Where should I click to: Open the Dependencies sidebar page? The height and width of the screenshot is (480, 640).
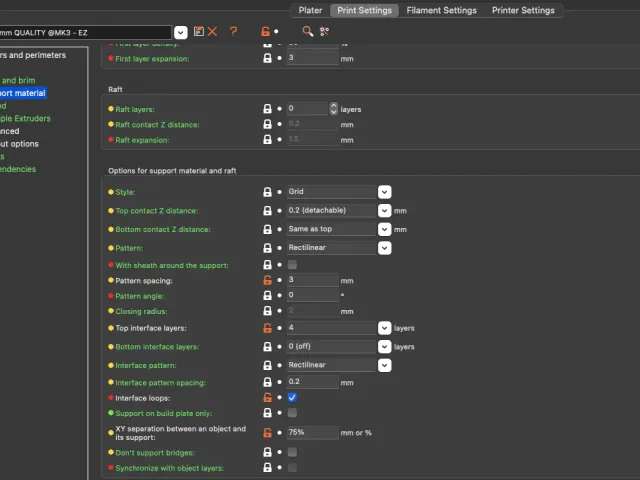coord(18,169)
